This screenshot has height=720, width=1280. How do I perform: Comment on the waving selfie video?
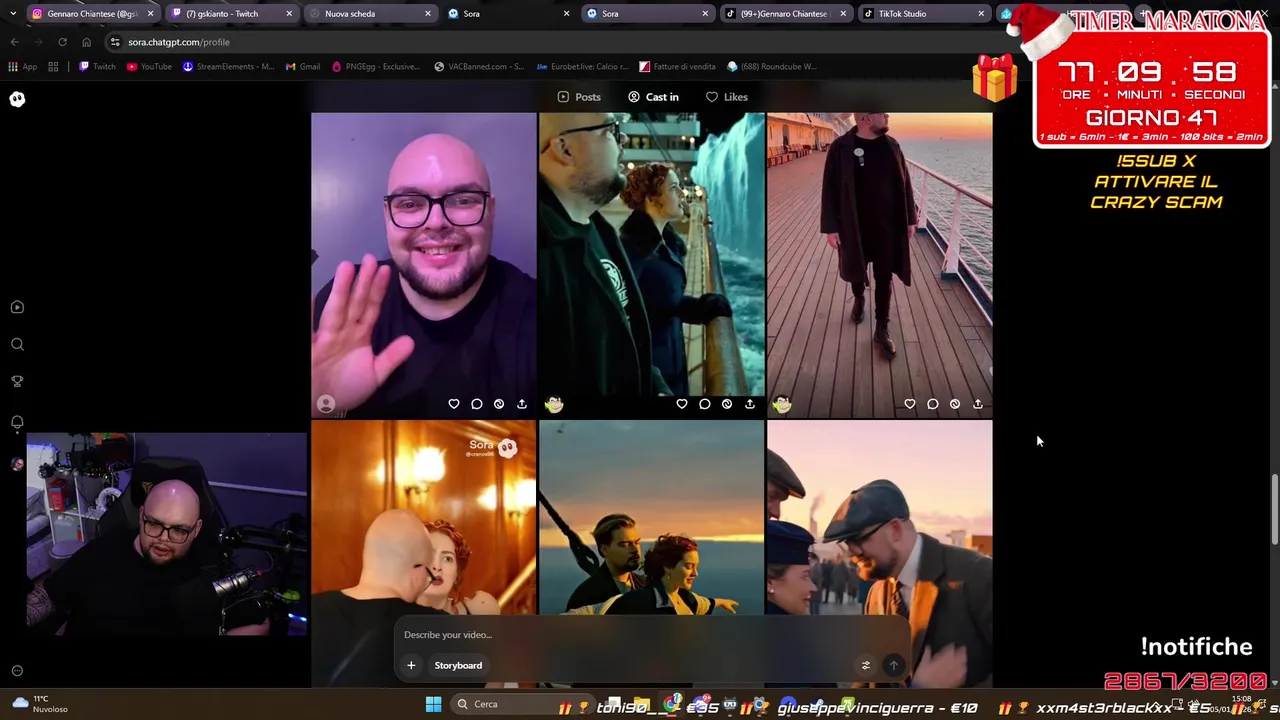tap(476, 404)
